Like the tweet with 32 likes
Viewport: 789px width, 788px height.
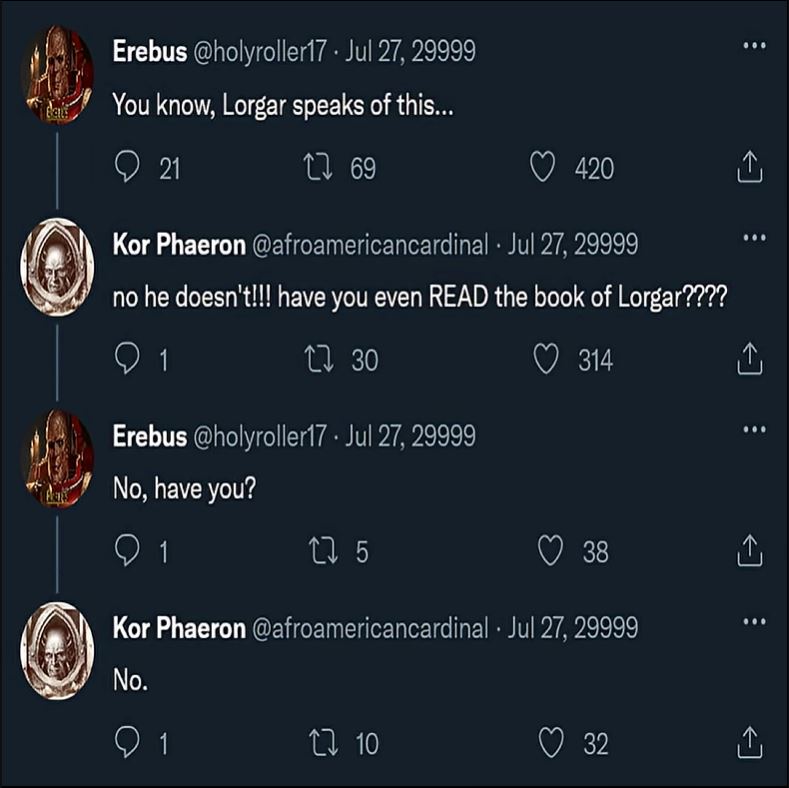tap(551, 743)
